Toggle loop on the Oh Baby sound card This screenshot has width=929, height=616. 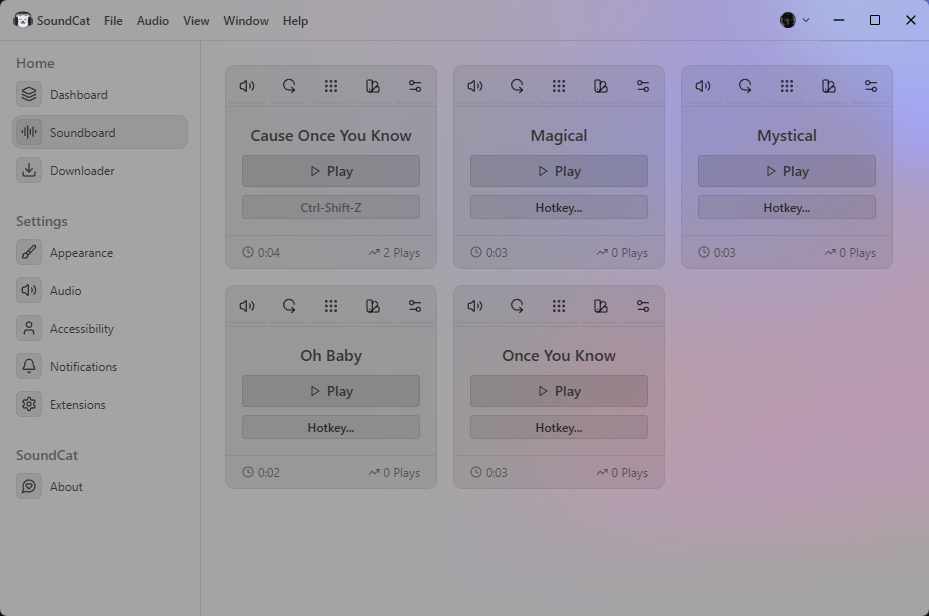(x=289, y=306)
